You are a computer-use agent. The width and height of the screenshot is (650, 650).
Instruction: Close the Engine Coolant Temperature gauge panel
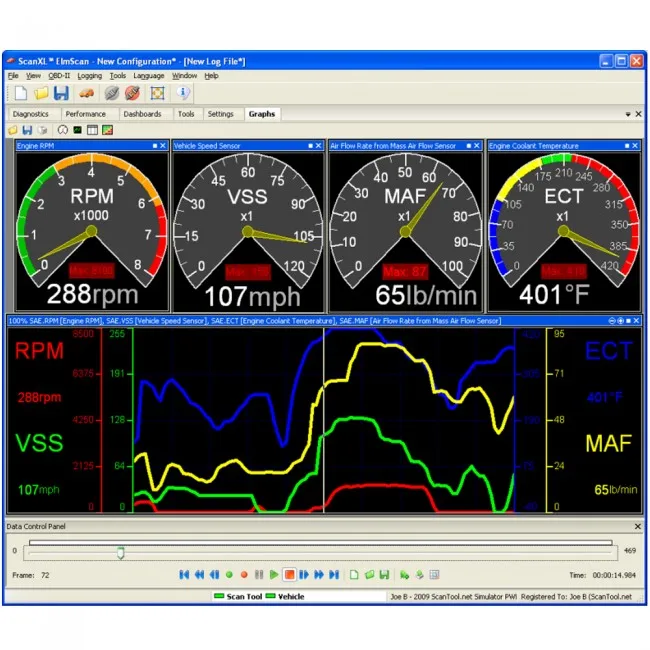635,146
